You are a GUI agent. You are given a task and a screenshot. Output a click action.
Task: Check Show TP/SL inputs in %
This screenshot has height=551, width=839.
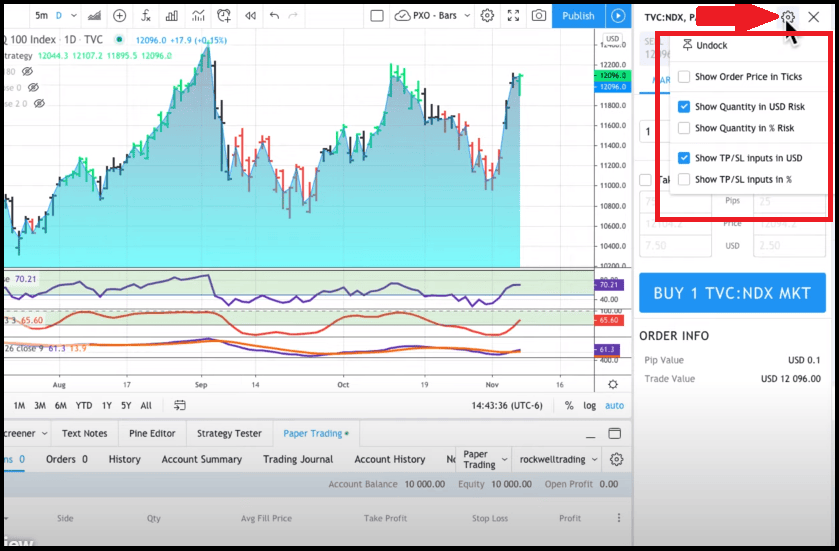(684, 179)
